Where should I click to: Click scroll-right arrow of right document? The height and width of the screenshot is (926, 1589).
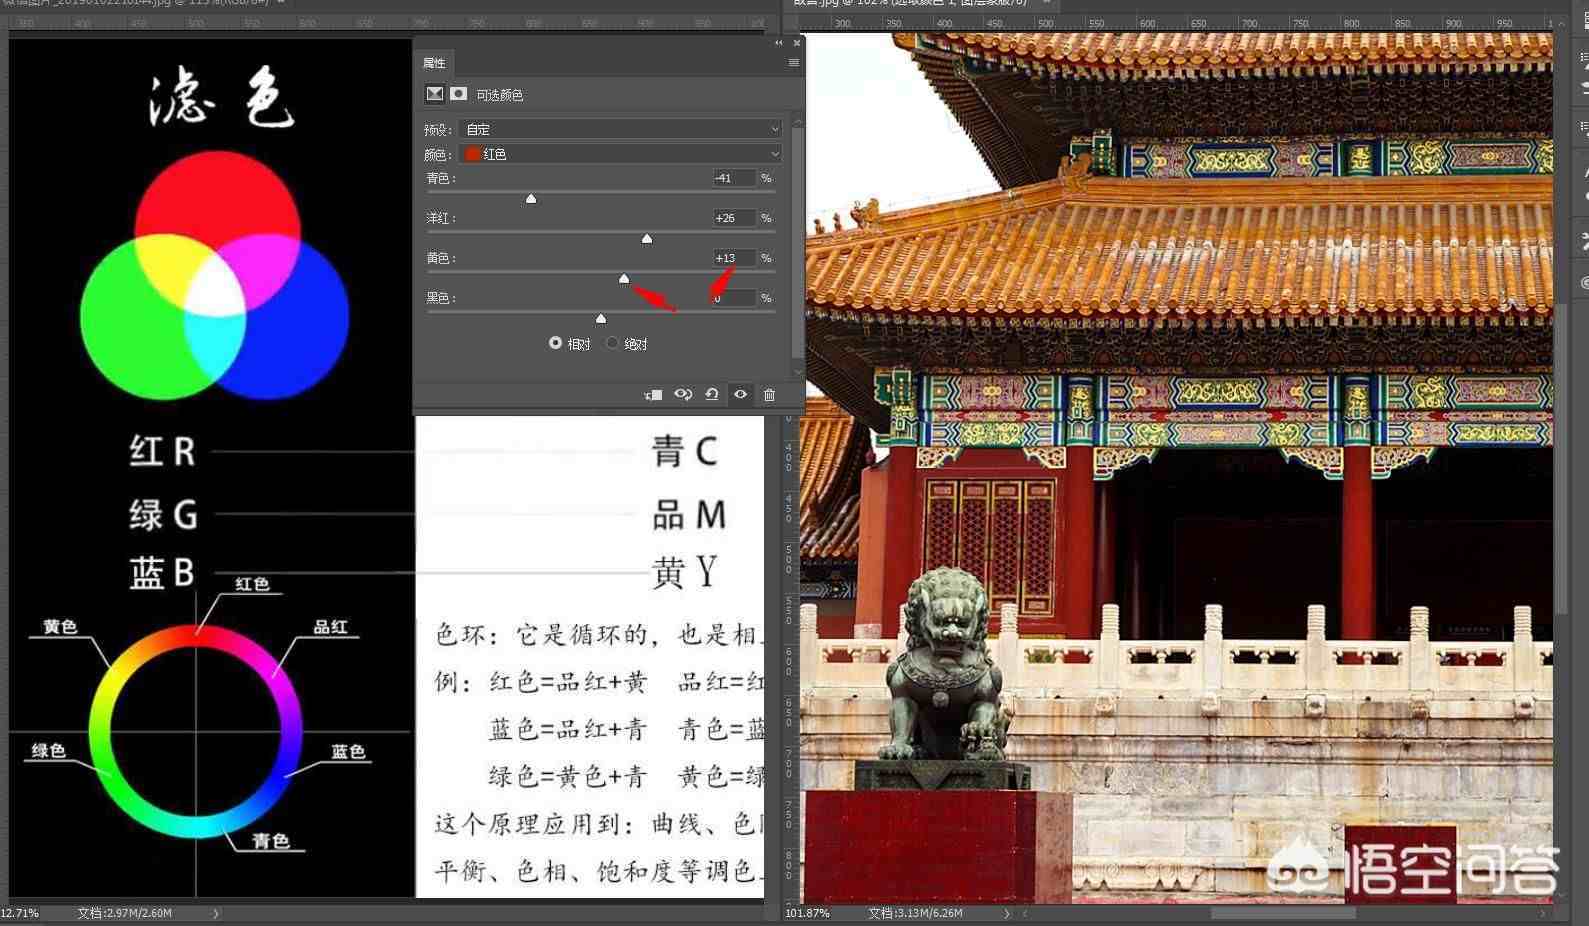point(1542,913)
